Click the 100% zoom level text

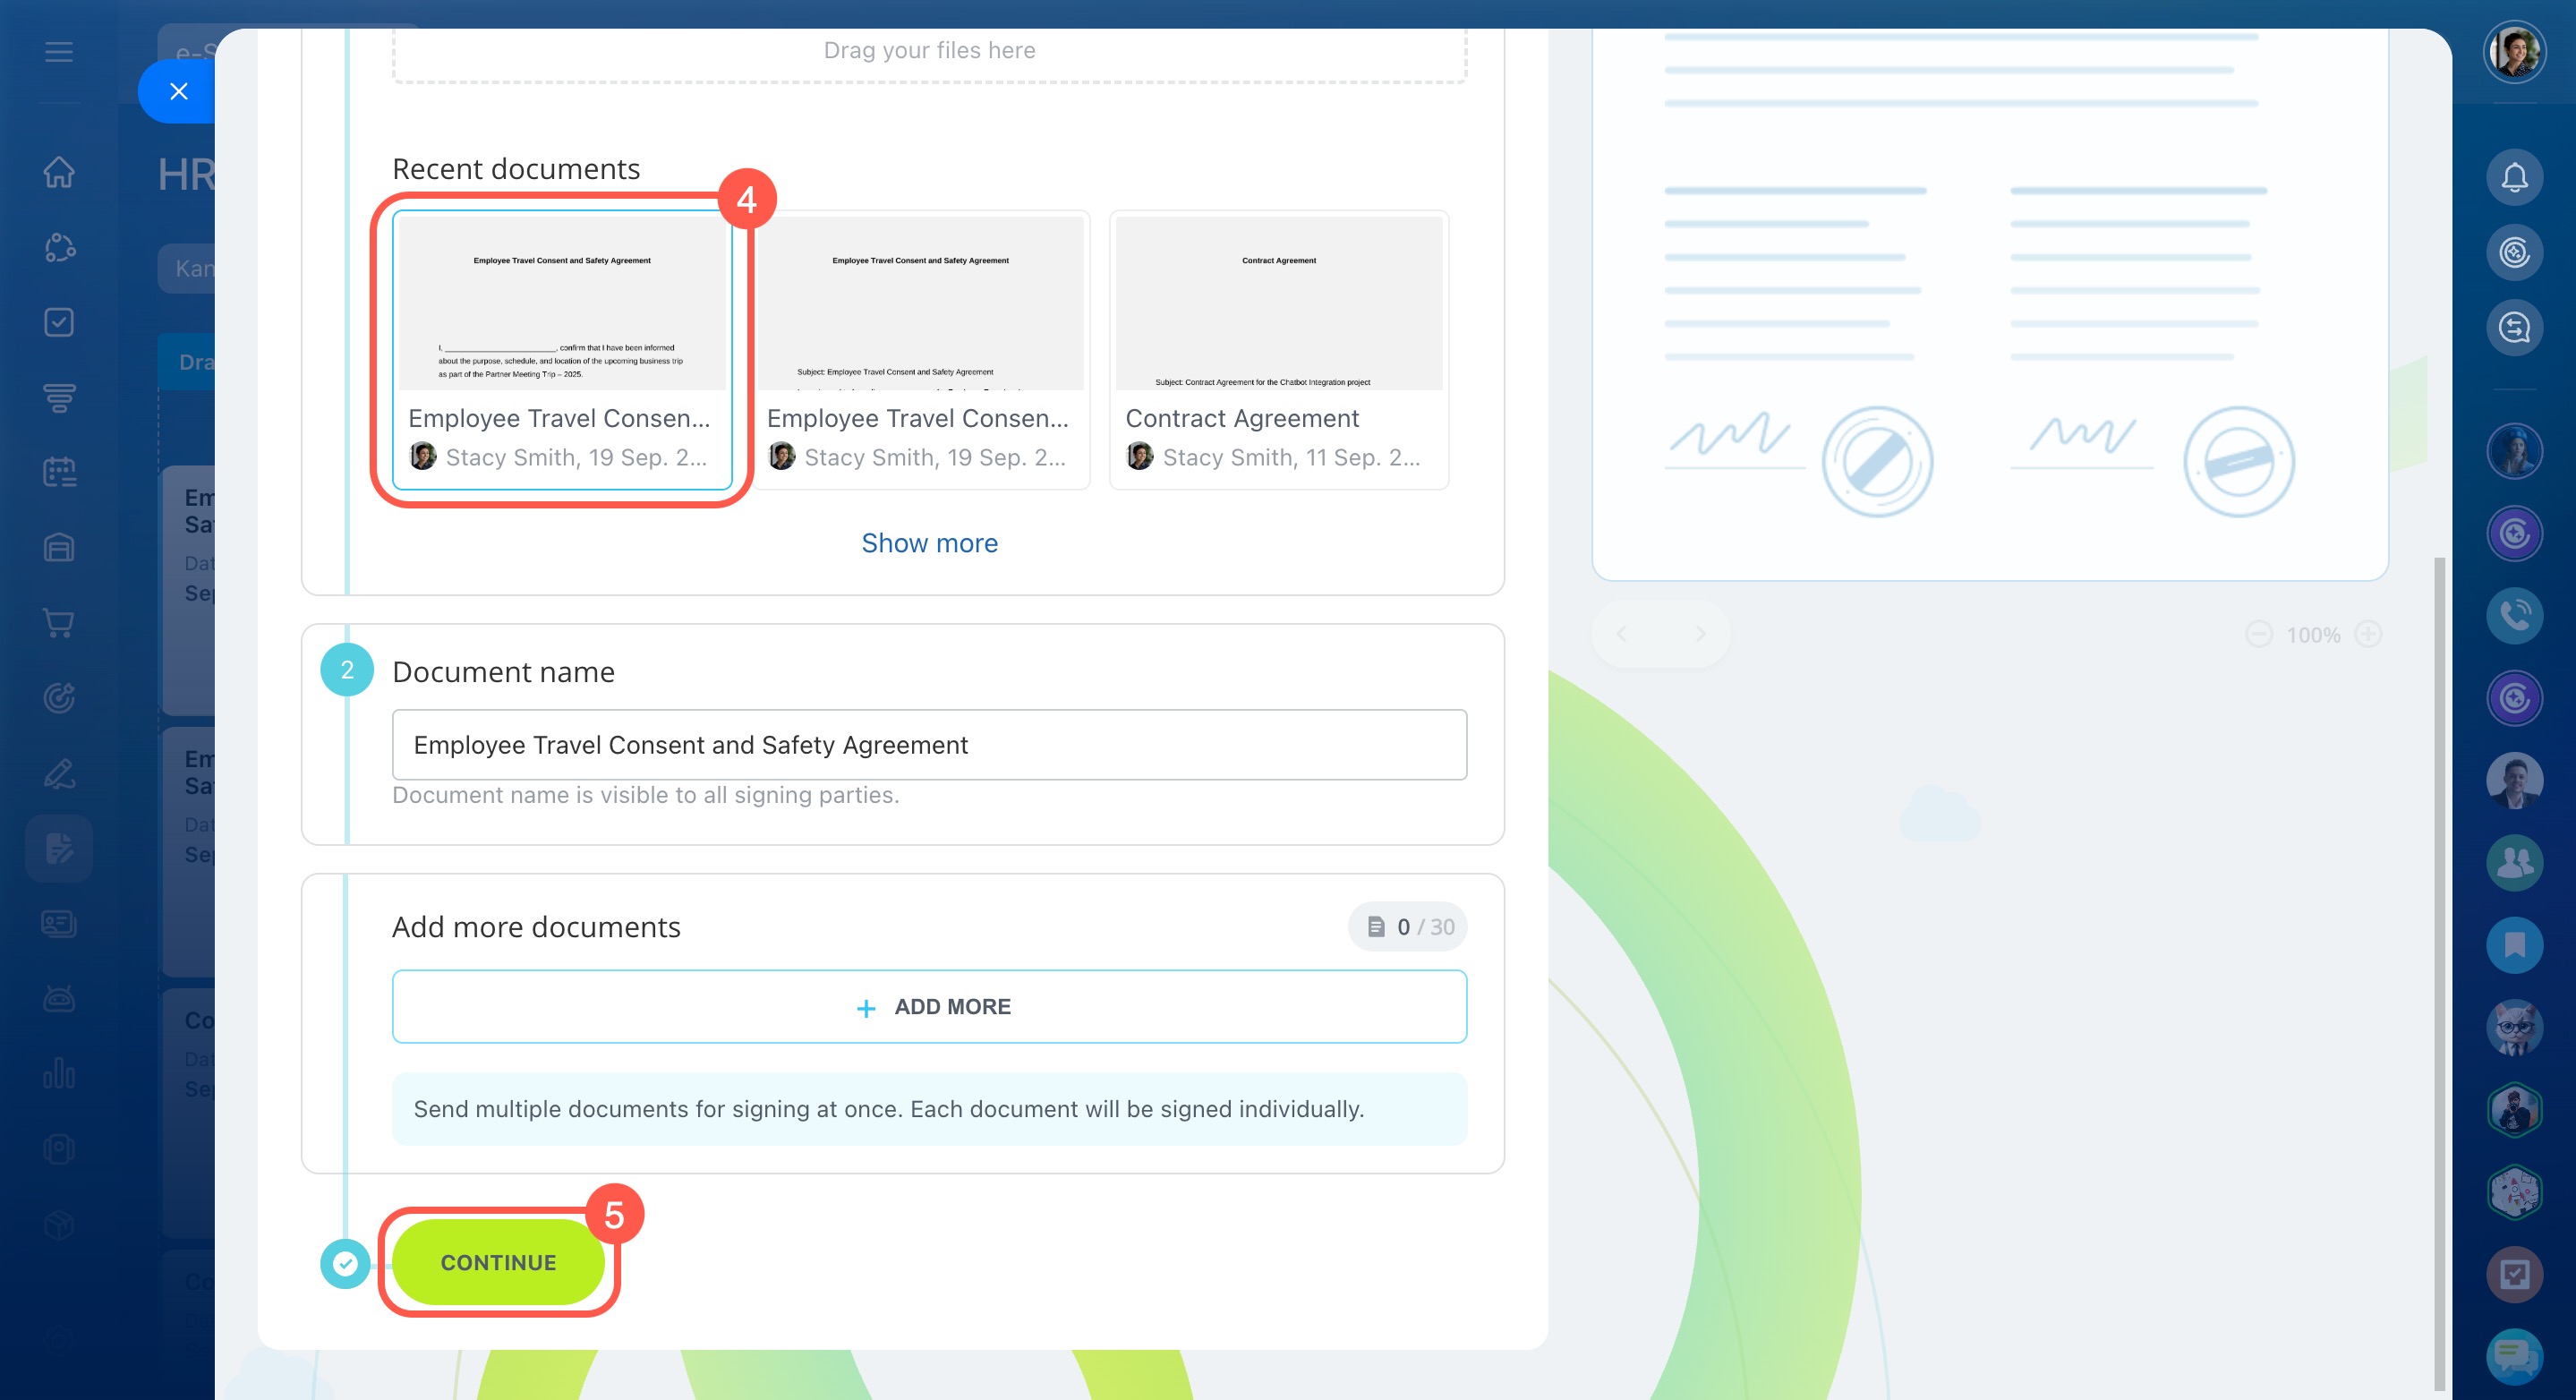(2313, 635)
